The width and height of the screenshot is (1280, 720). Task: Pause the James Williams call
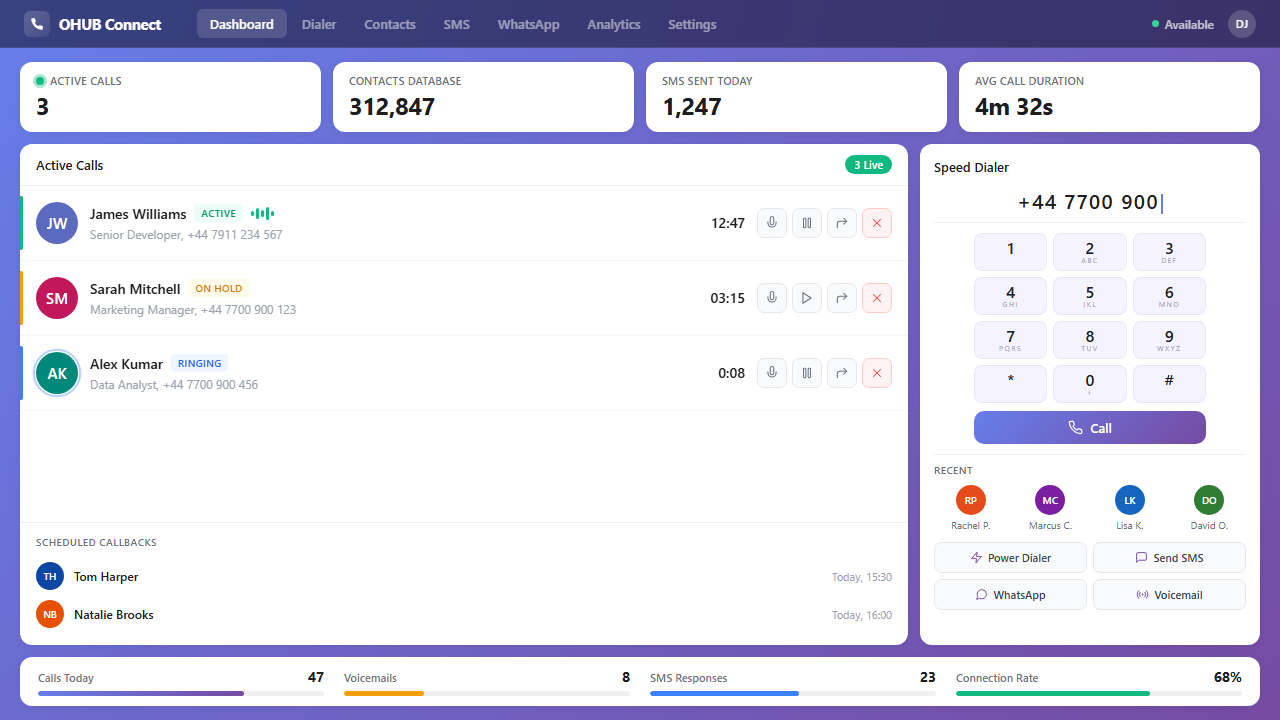(x=807, y=223)
